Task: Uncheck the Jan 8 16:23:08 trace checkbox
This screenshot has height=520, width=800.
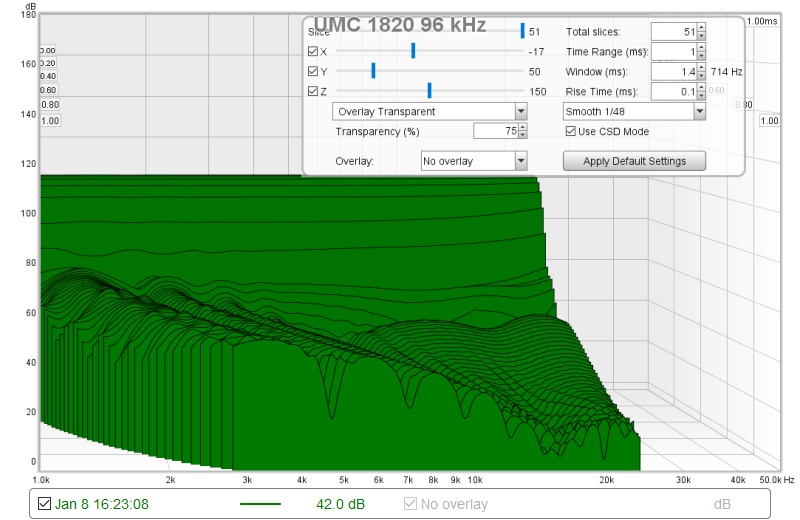Action: tap(44, 504)
